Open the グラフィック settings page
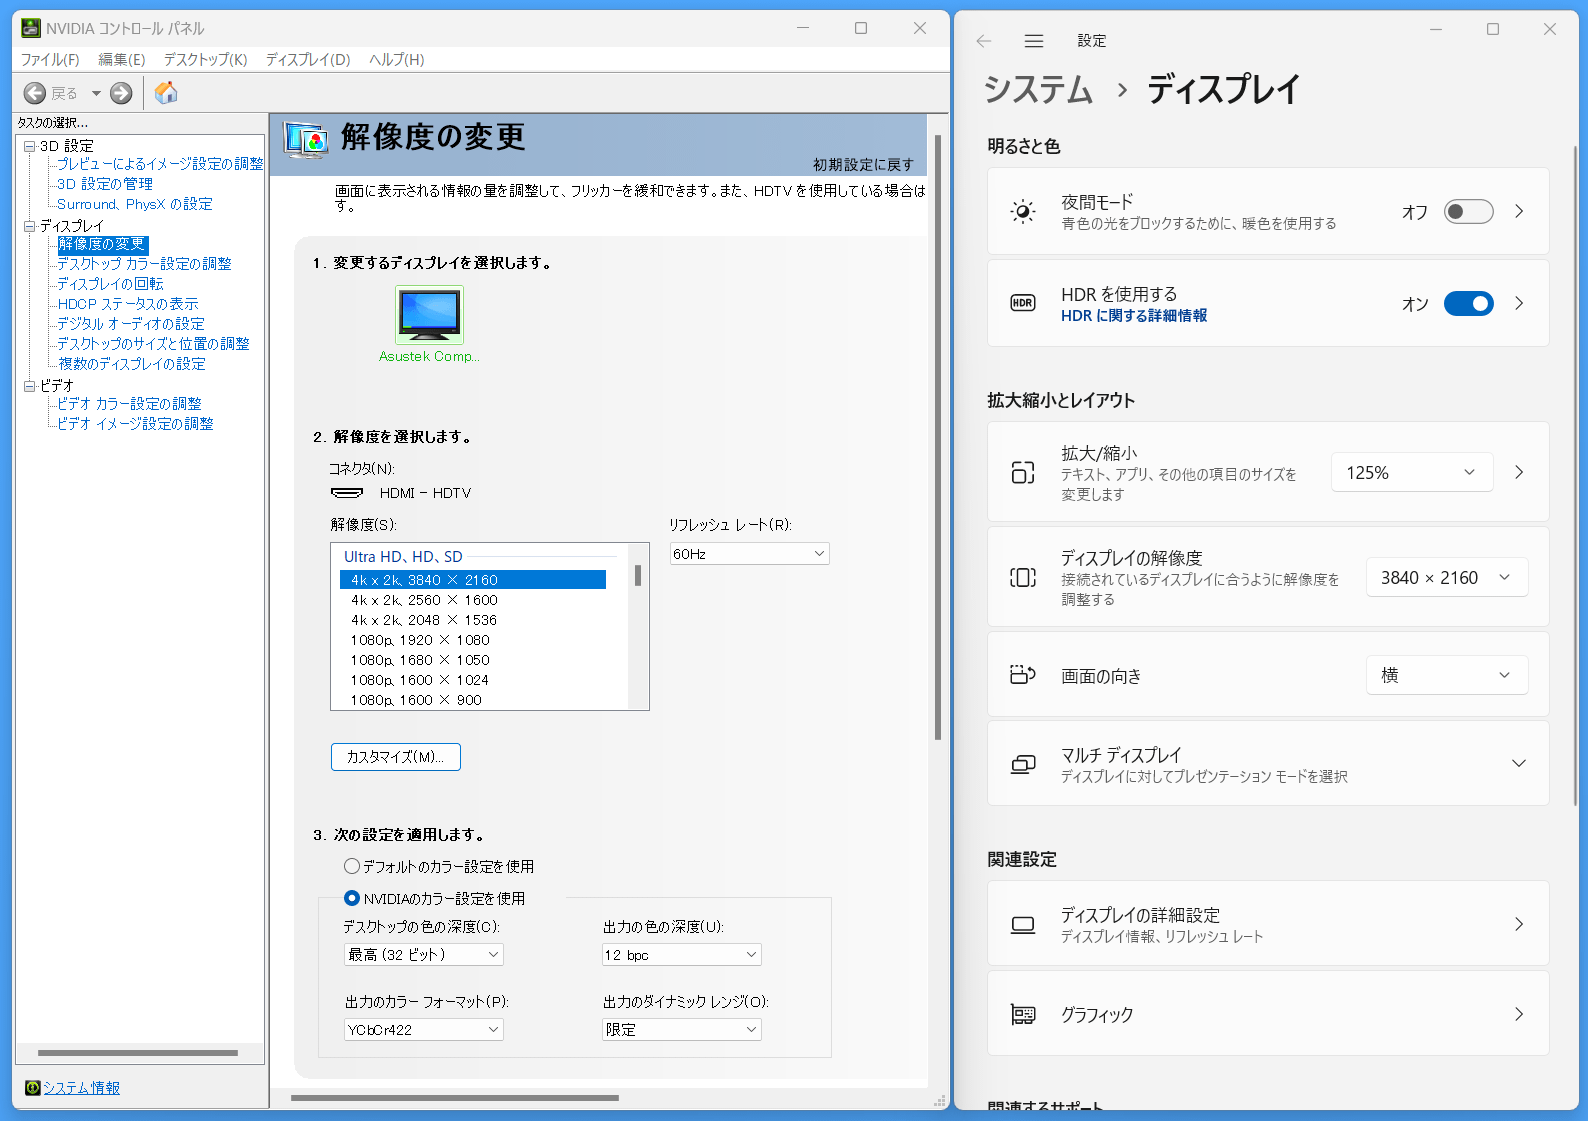 (1268, 1014)
